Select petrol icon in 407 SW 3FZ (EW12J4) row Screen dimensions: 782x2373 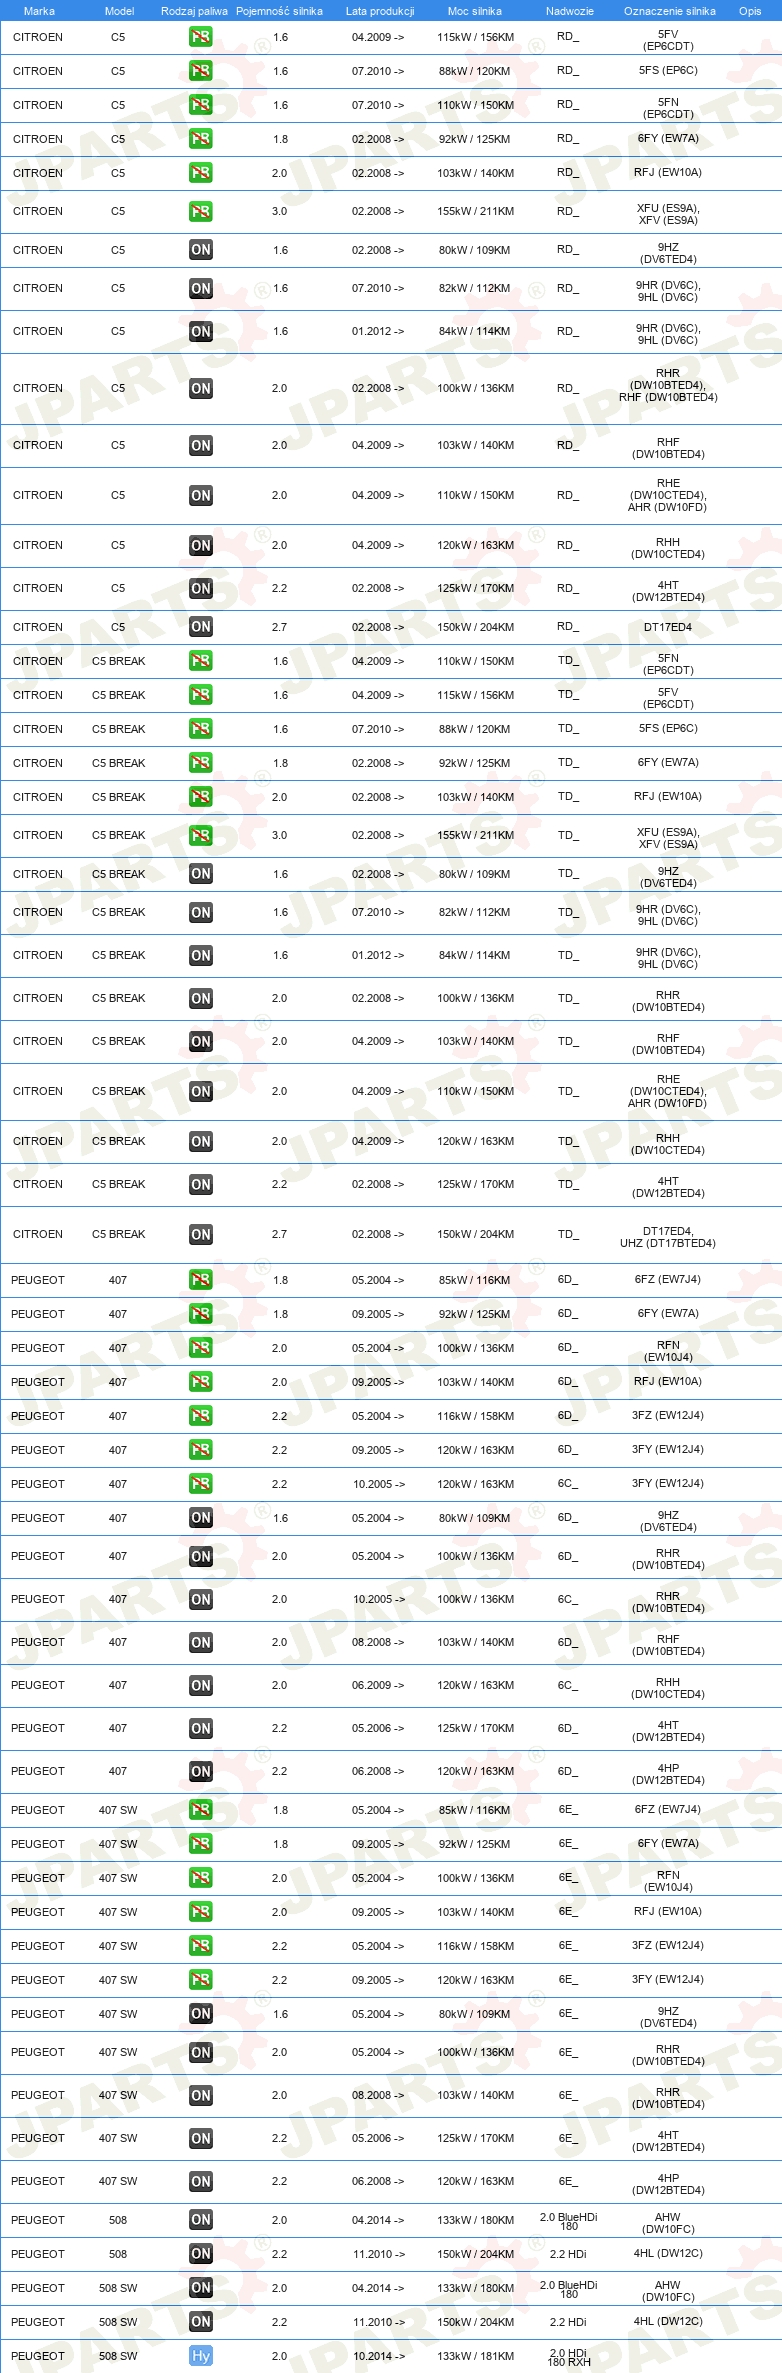pos(201,1946)
